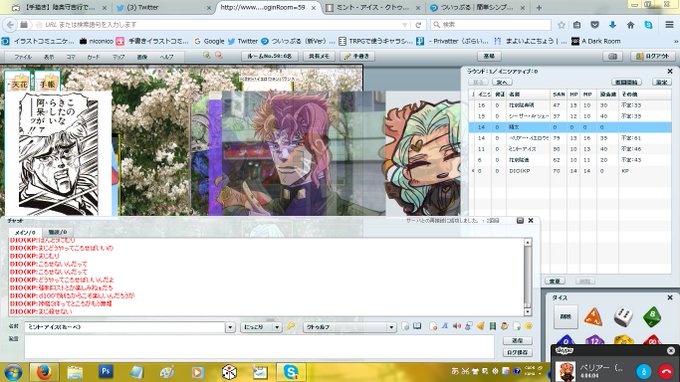Image resolution: width=680 pixels, height=382 pixels.
Task: Select the green eight-sided die
Action: click(652, 317)
